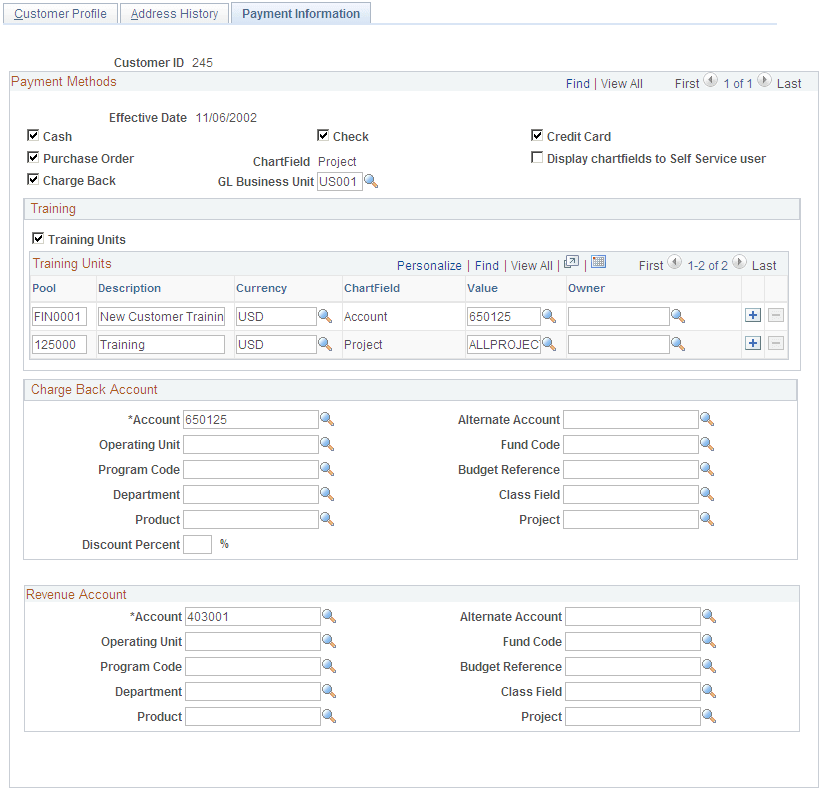822x791 pixels.
Task: Click View All in Payment Methods header
Action: (621, 83)
